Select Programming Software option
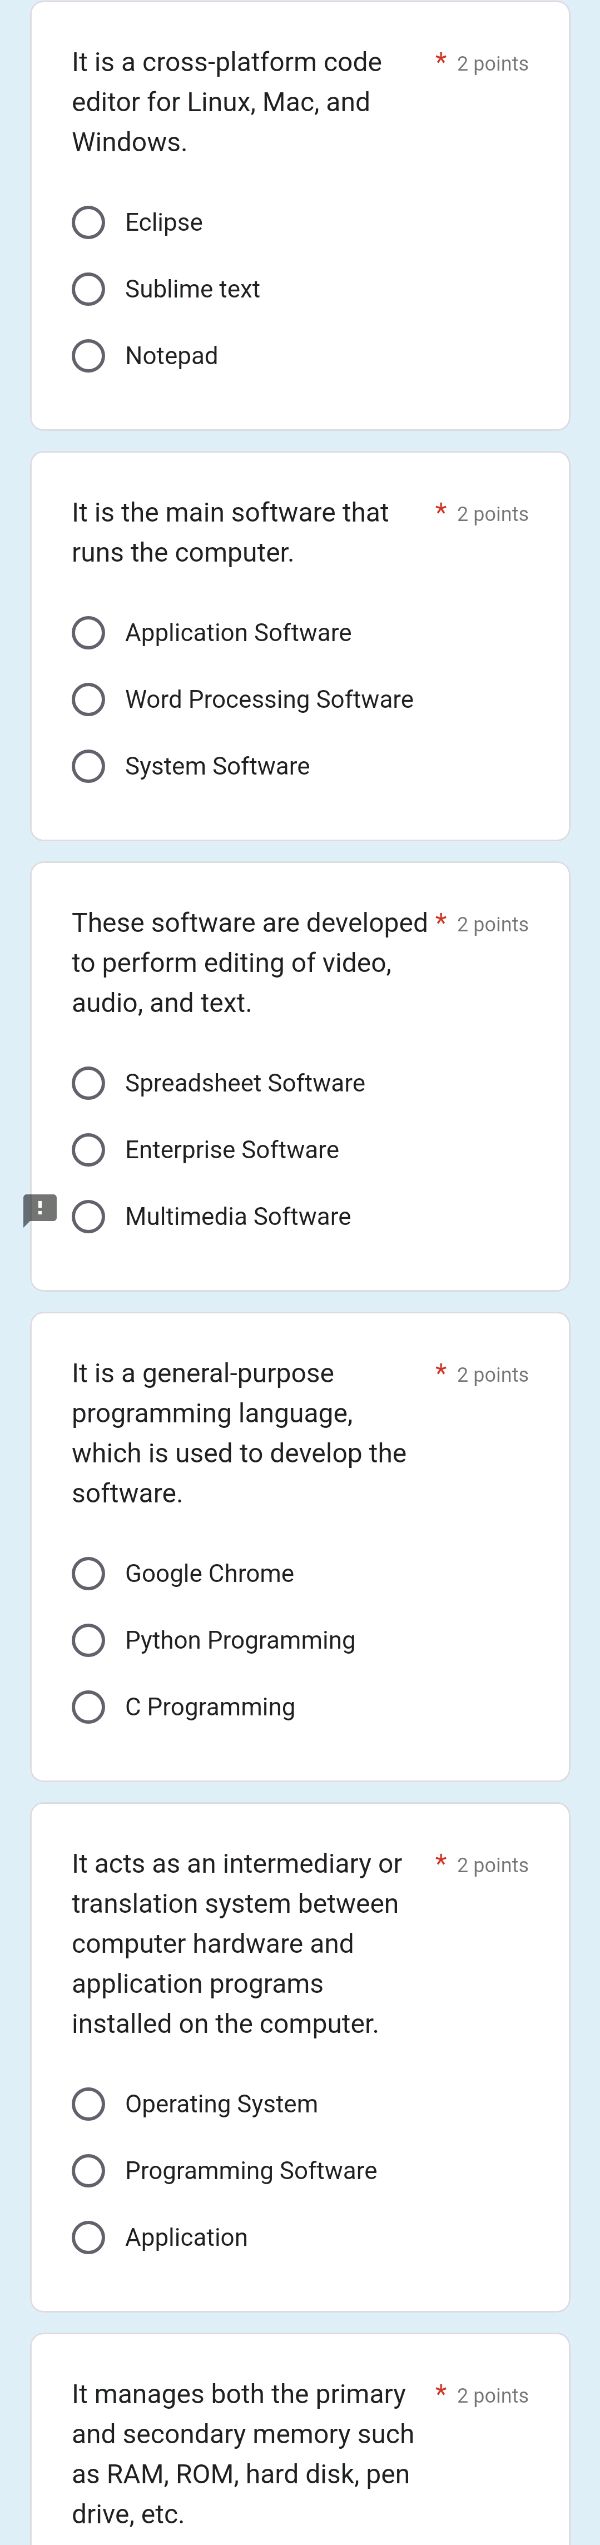This screenshot has height=2545, width=600. [88, 2170]
